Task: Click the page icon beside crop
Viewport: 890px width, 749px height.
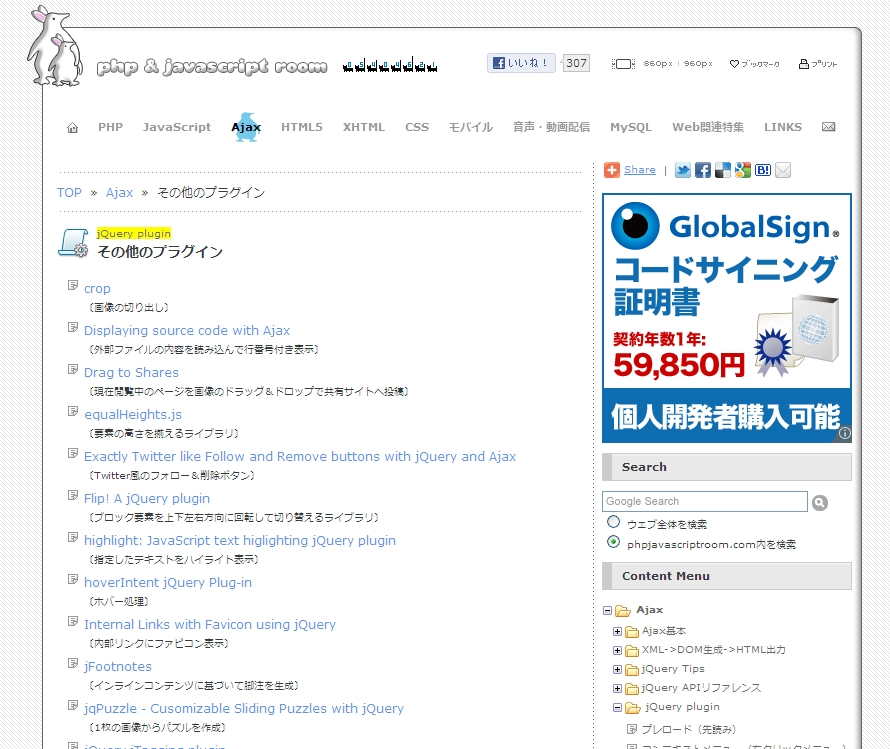Action: tap(73, 285)
